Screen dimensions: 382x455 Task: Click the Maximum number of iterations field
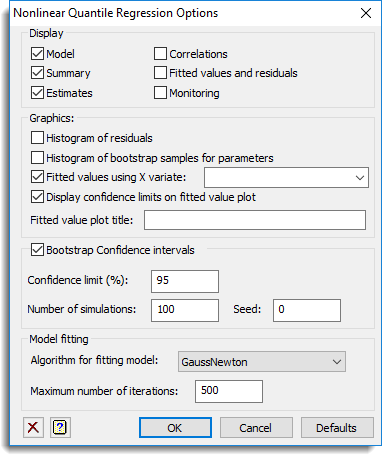point(229,391)
